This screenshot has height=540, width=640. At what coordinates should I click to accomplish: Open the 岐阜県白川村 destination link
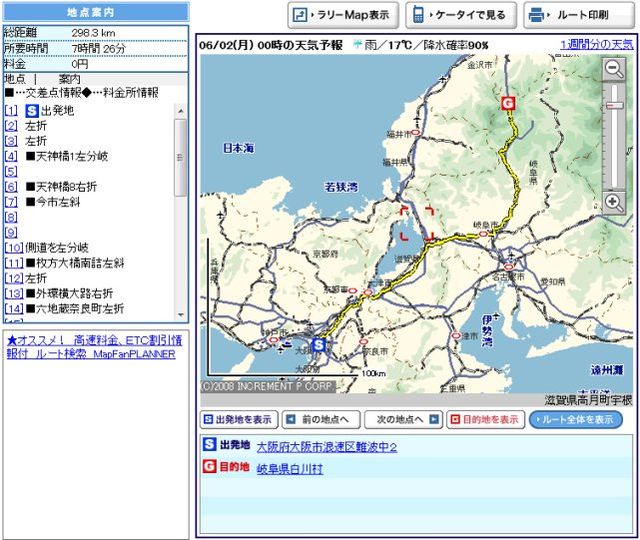click(289, 469)
